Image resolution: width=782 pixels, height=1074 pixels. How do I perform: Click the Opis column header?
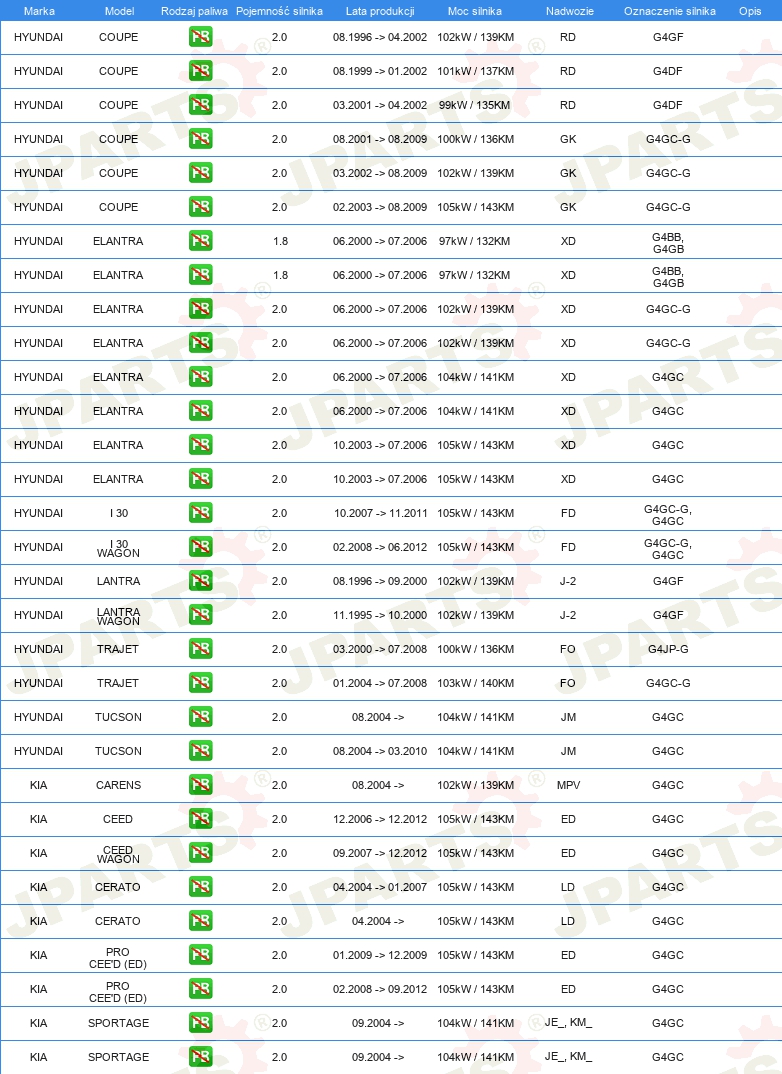point(751,11)
